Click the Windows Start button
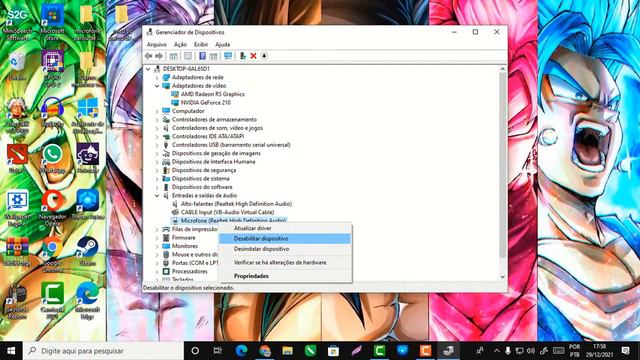The width and height of the screenshot is (640, 360). 11,351
